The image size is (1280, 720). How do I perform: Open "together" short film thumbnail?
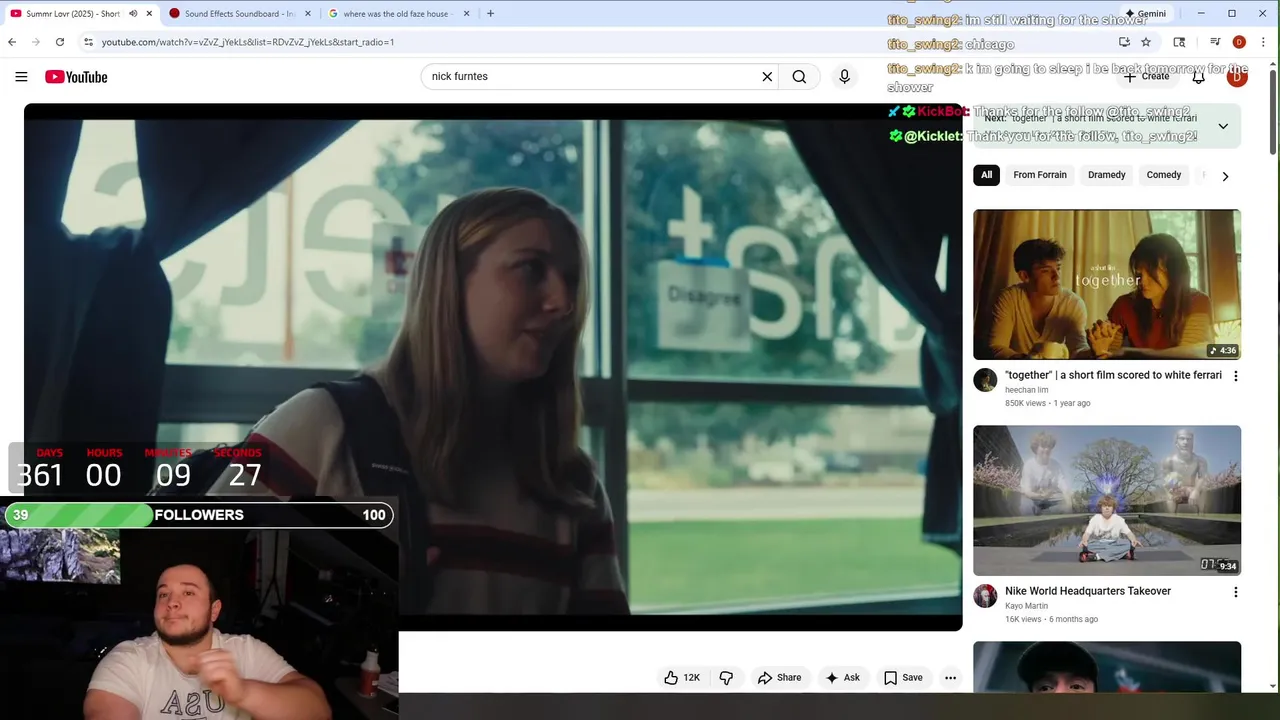[1107, 284]
